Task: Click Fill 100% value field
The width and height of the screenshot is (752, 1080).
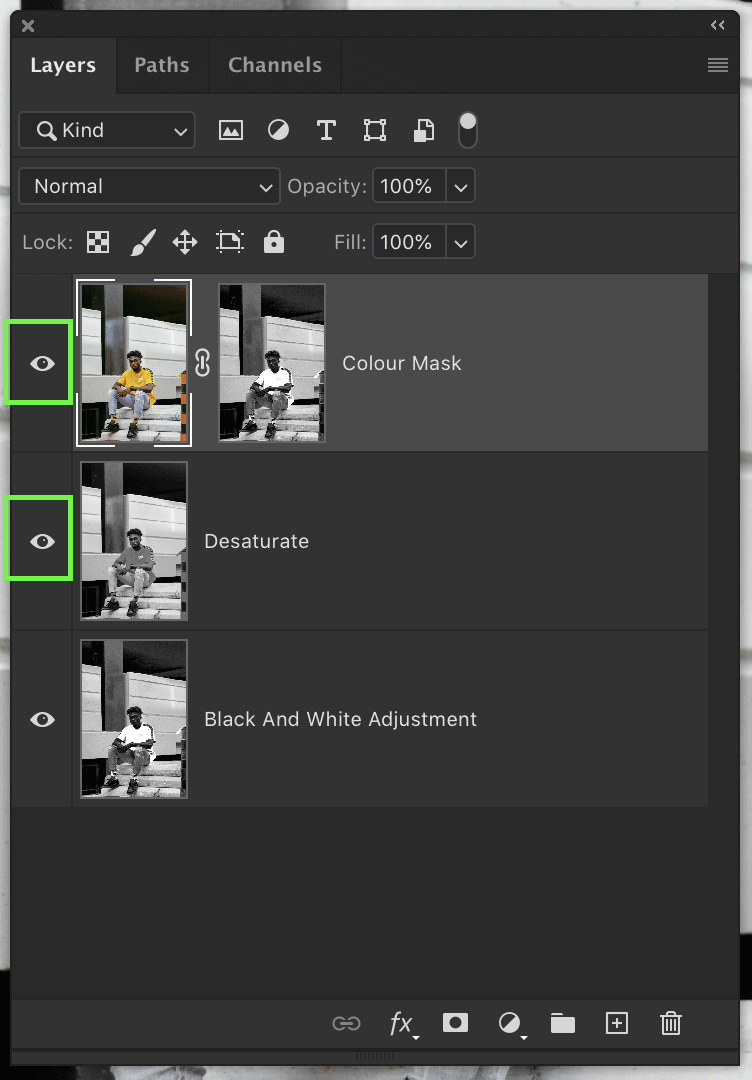Action: pos(409,242)
